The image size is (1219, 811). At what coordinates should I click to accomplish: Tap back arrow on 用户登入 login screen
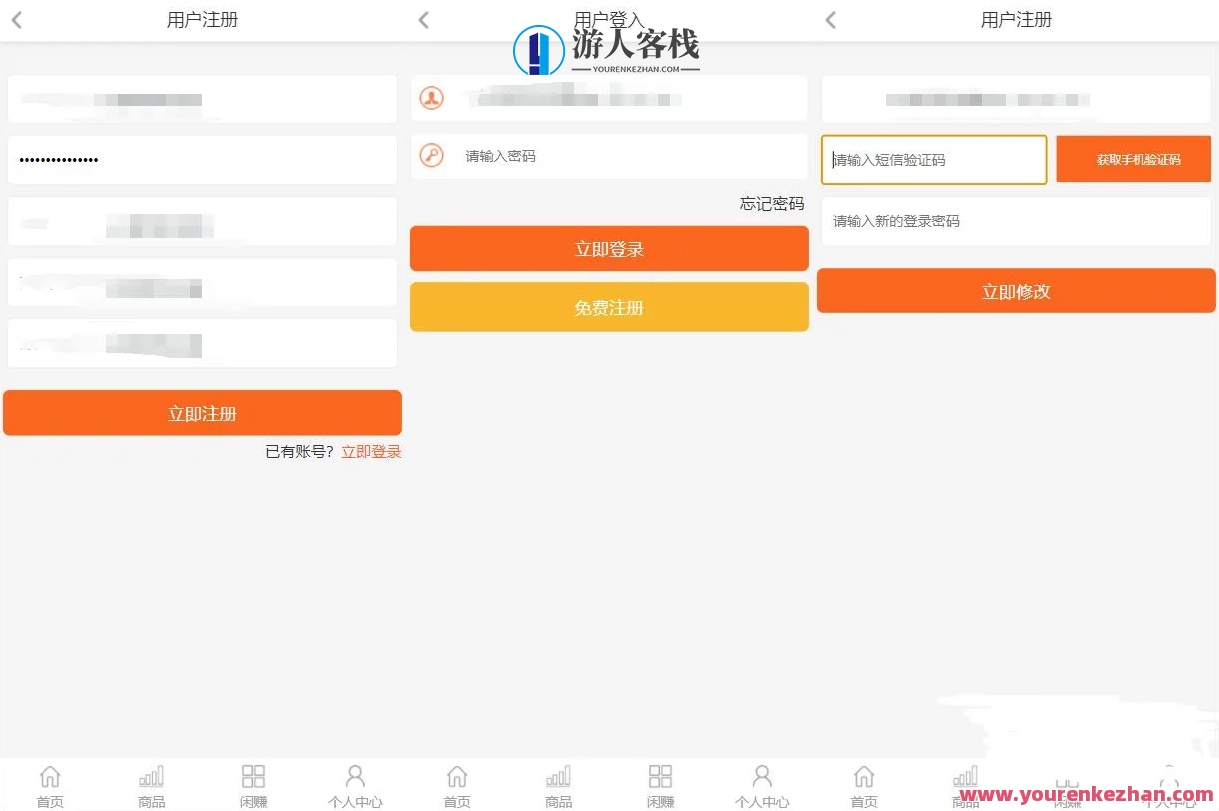[424, 20]
